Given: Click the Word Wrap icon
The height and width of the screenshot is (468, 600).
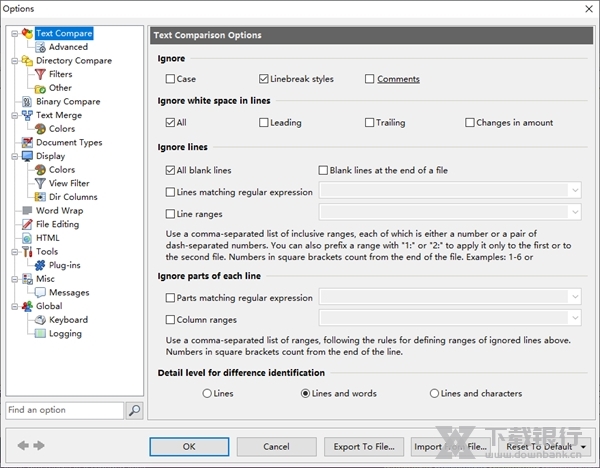Looking at the screenshot, I should tap(27, 211).
